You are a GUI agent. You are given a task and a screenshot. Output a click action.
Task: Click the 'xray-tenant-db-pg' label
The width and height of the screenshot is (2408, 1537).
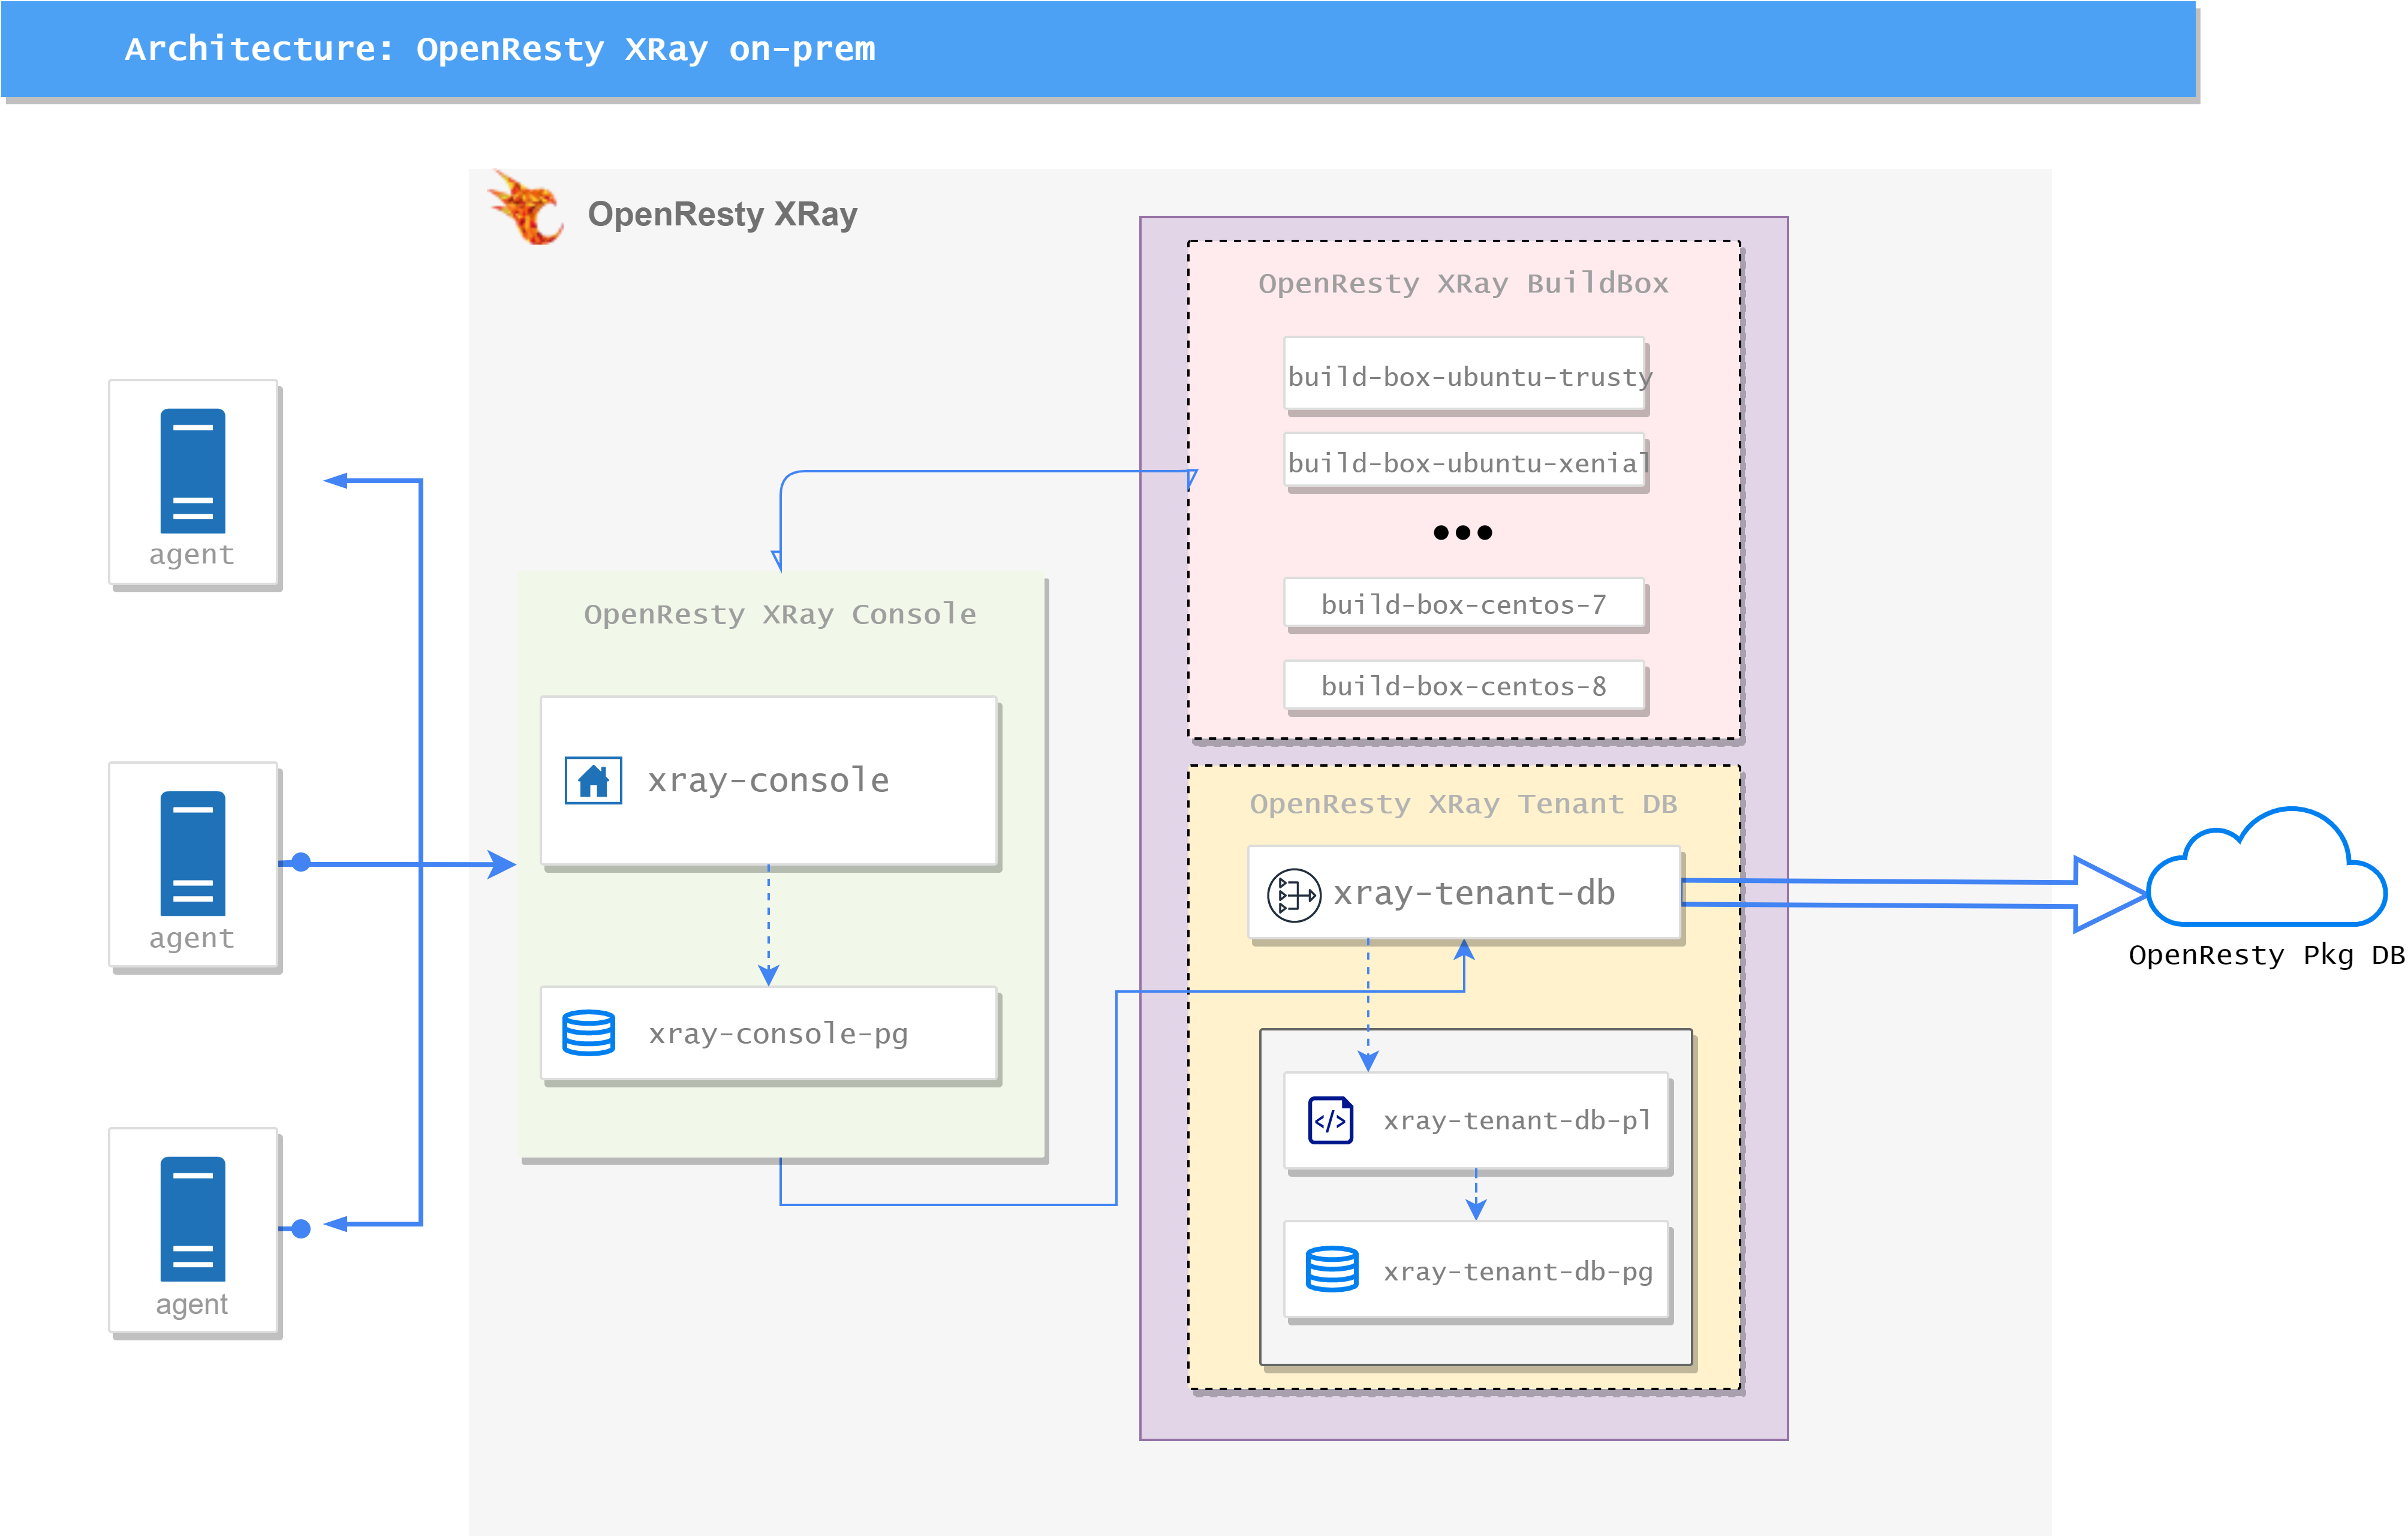tap(1518, 1271)
